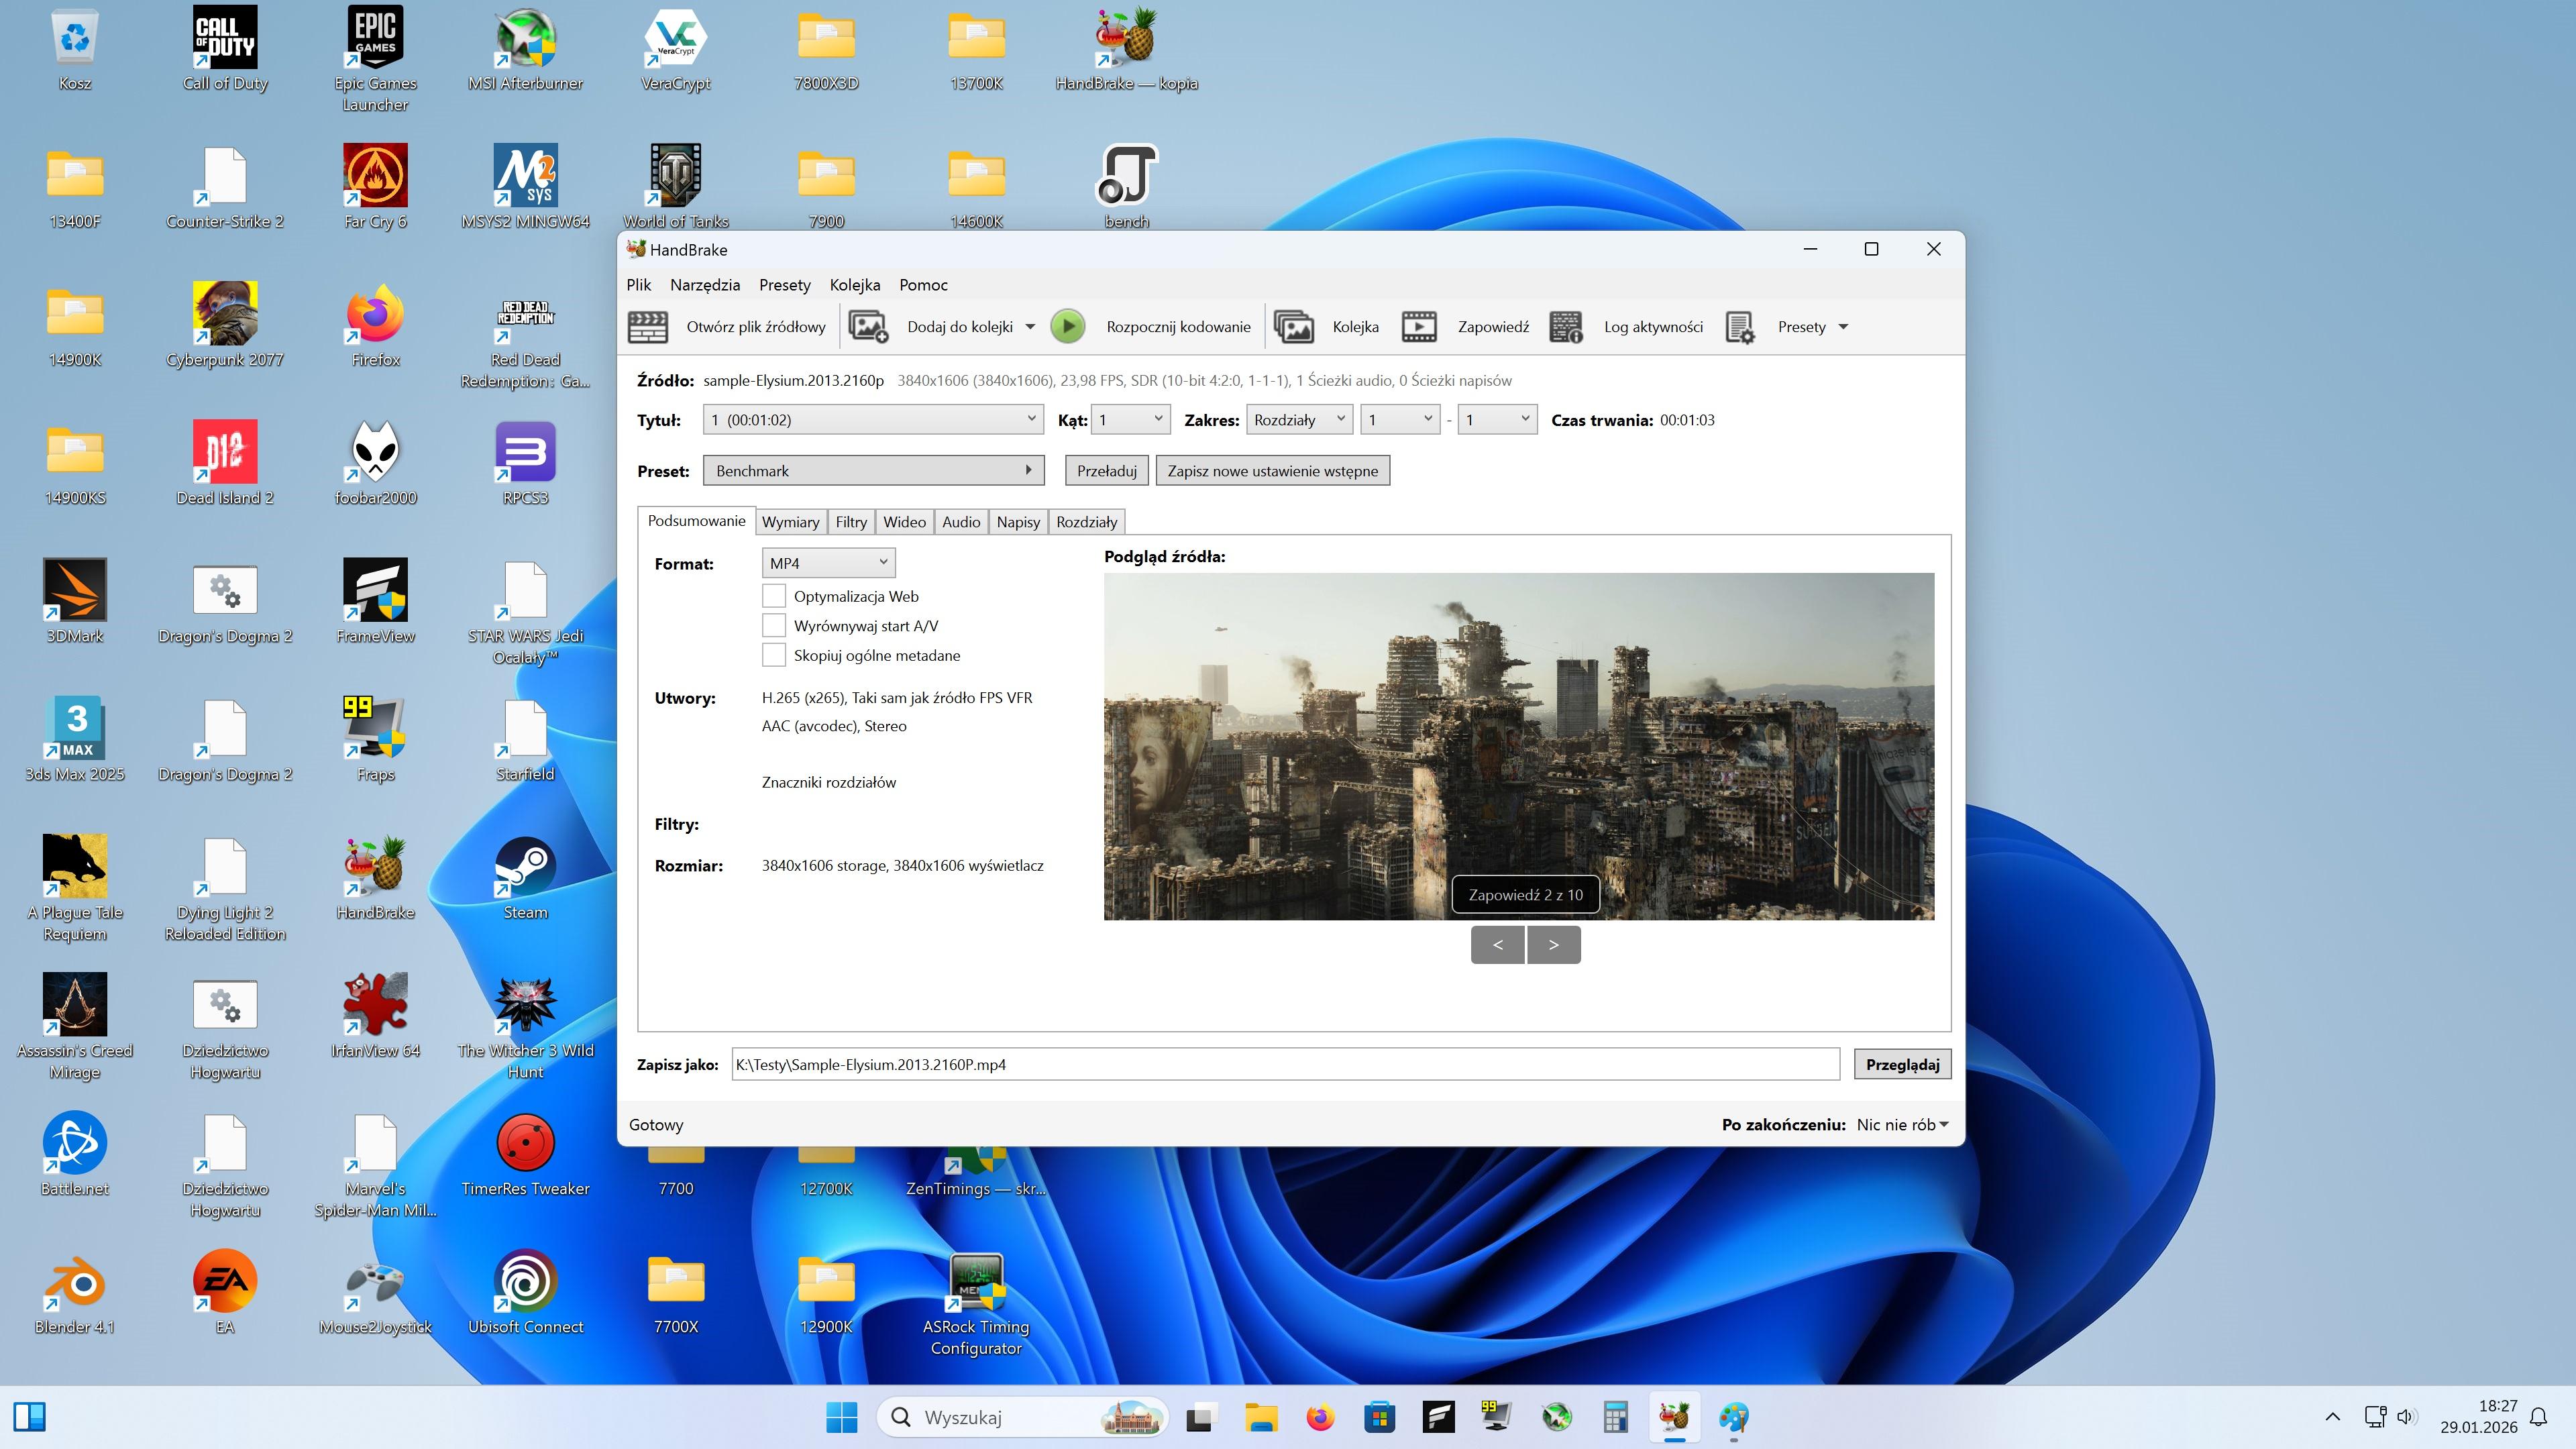Open the Narzędzia menu
Screen dimensions: 2576x1449
coord(705,285)
